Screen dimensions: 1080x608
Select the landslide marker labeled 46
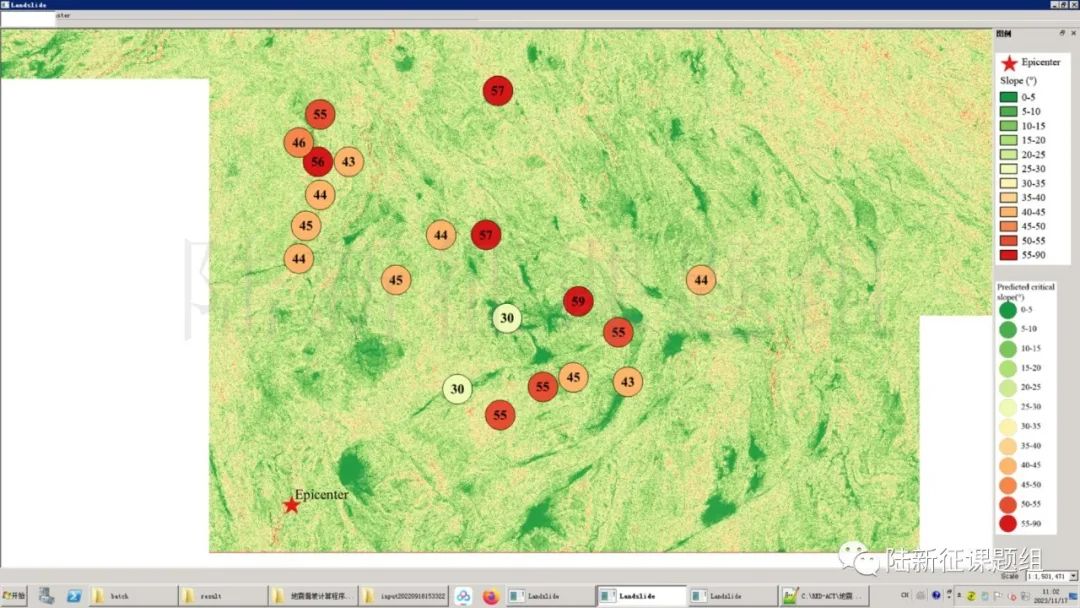298,143
